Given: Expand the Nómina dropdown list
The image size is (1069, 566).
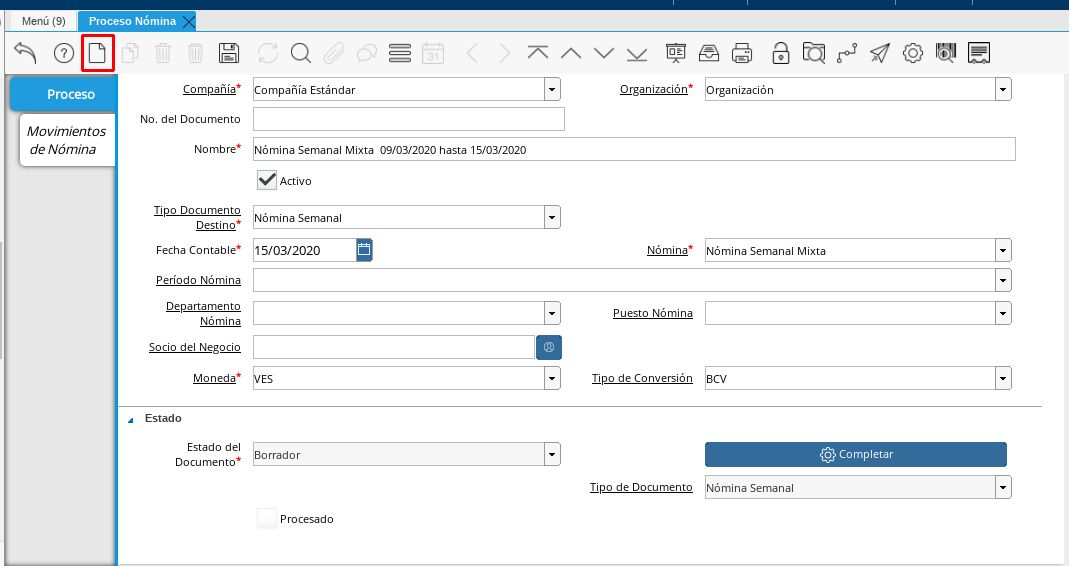Looking at the screenshot, I should tap(1003, 251).
